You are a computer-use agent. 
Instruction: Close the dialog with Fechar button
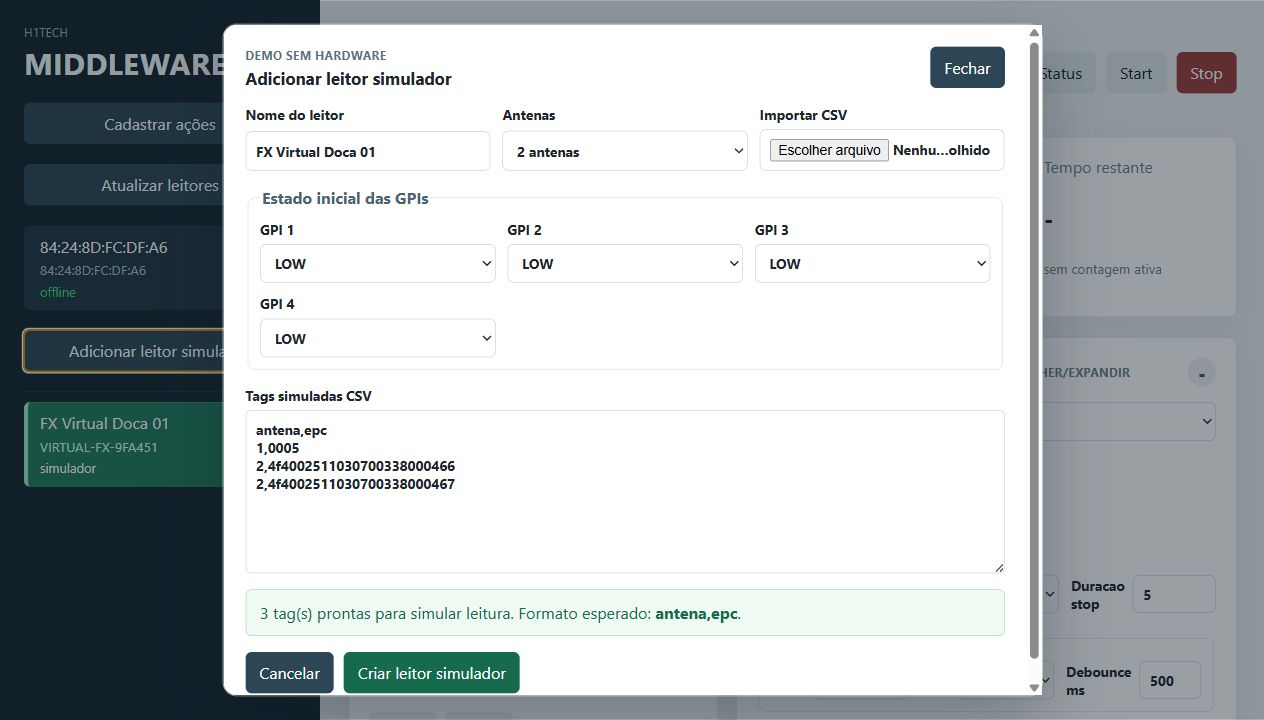click(967, 68)
